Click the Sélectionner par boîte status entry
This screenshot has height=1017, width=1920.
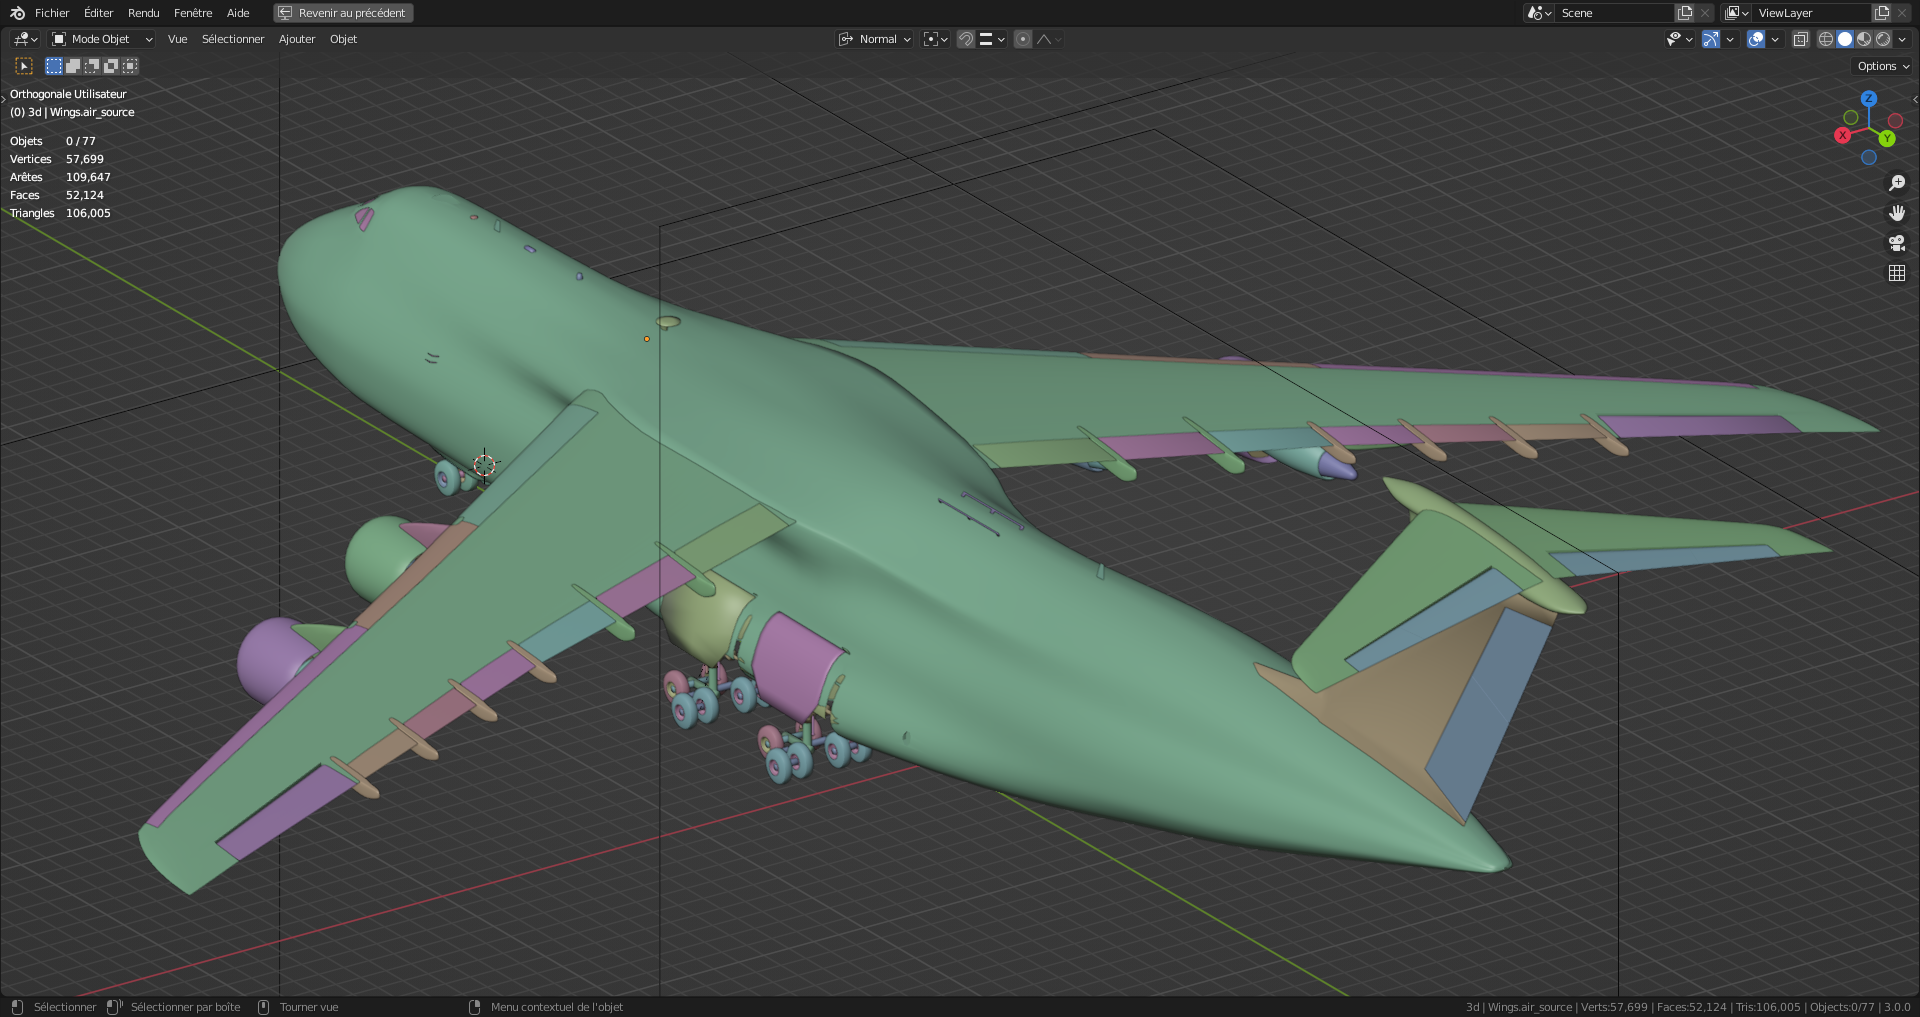[x=186, y=1007]
